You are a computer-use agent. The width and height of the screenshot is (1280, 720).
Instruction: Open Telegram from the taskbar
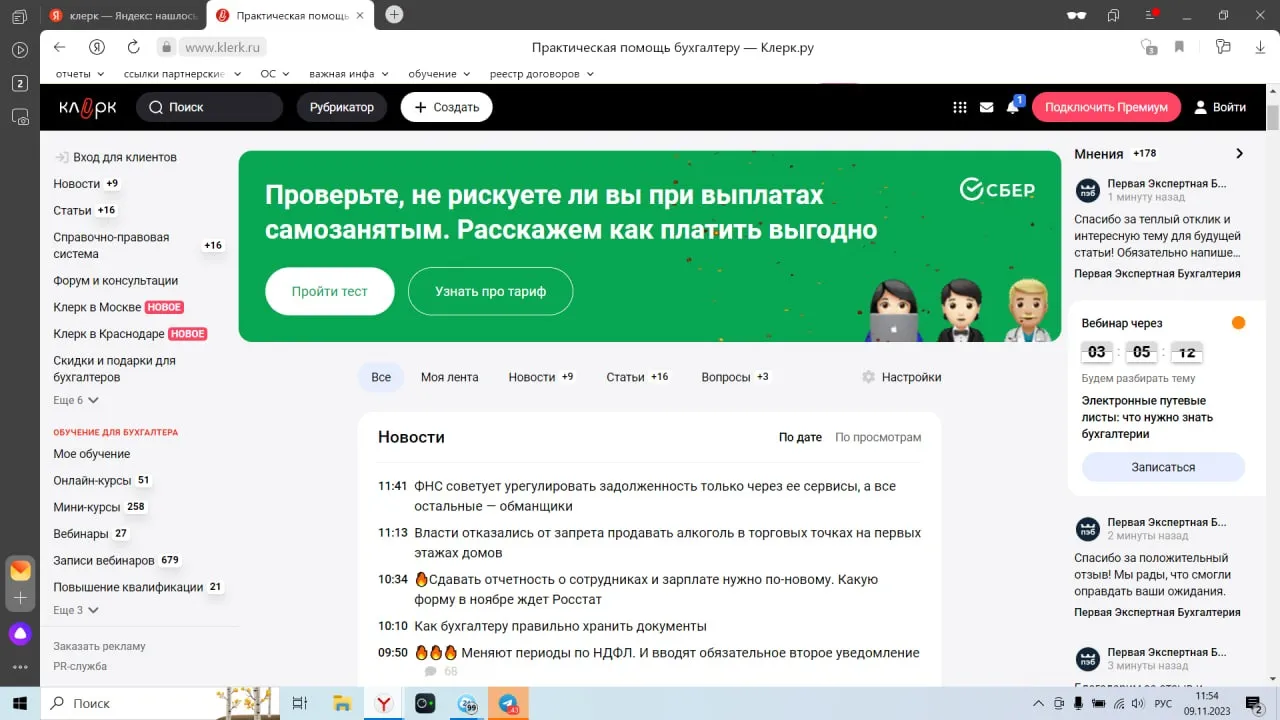click(508, 703)
